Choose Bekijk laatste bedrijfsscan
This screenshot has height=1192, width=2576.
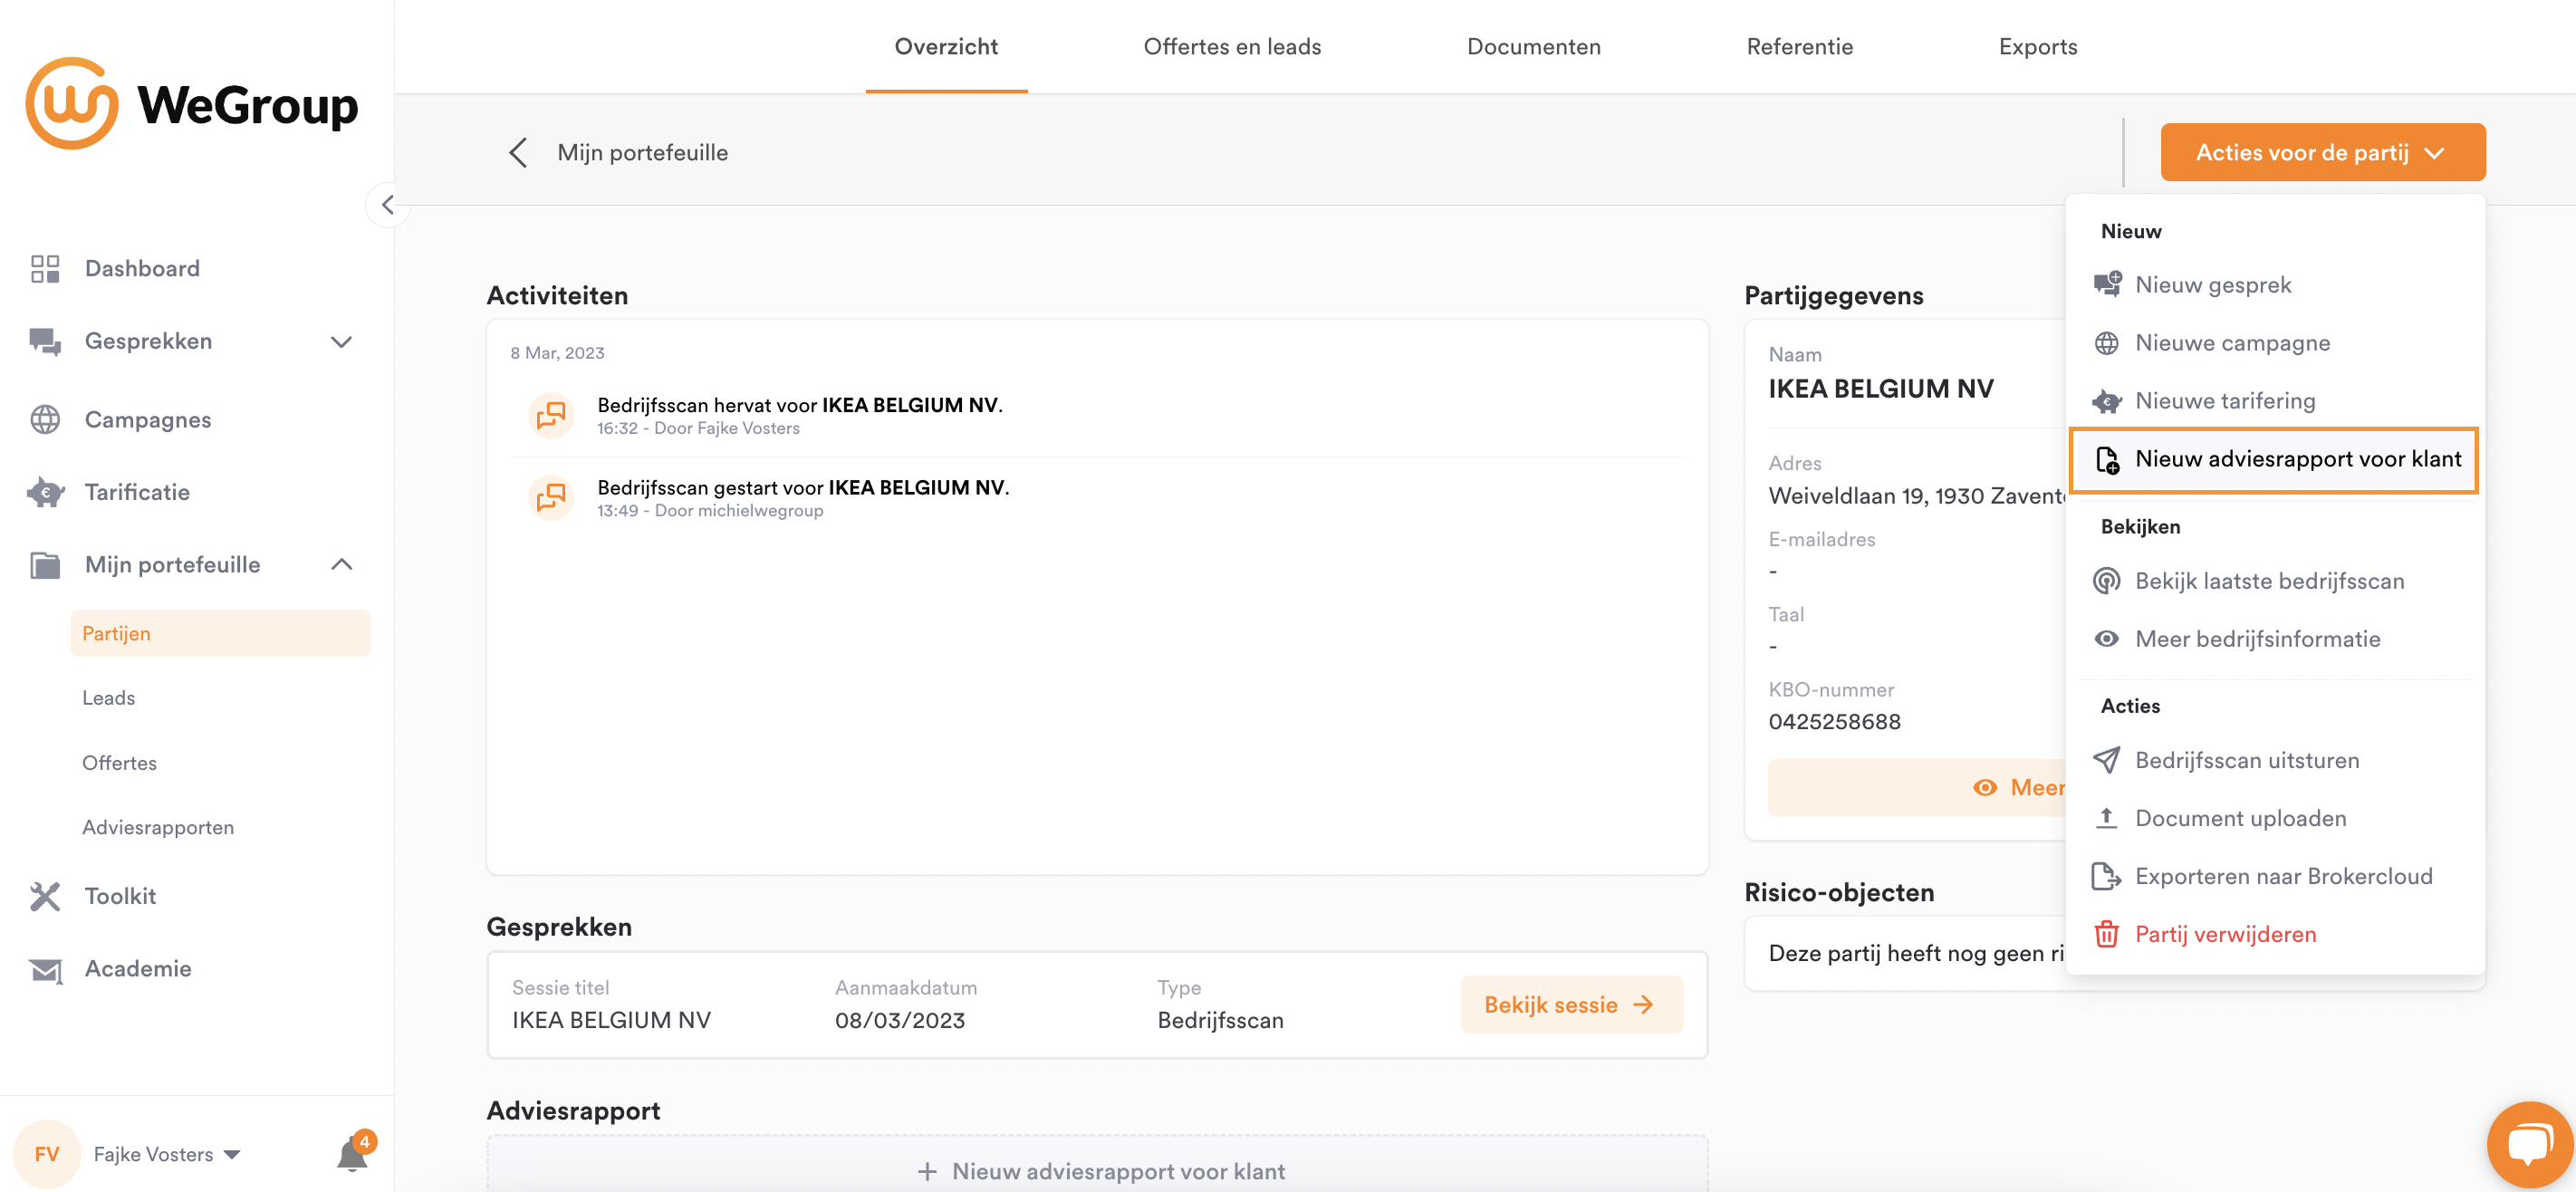coord(2274,581)
